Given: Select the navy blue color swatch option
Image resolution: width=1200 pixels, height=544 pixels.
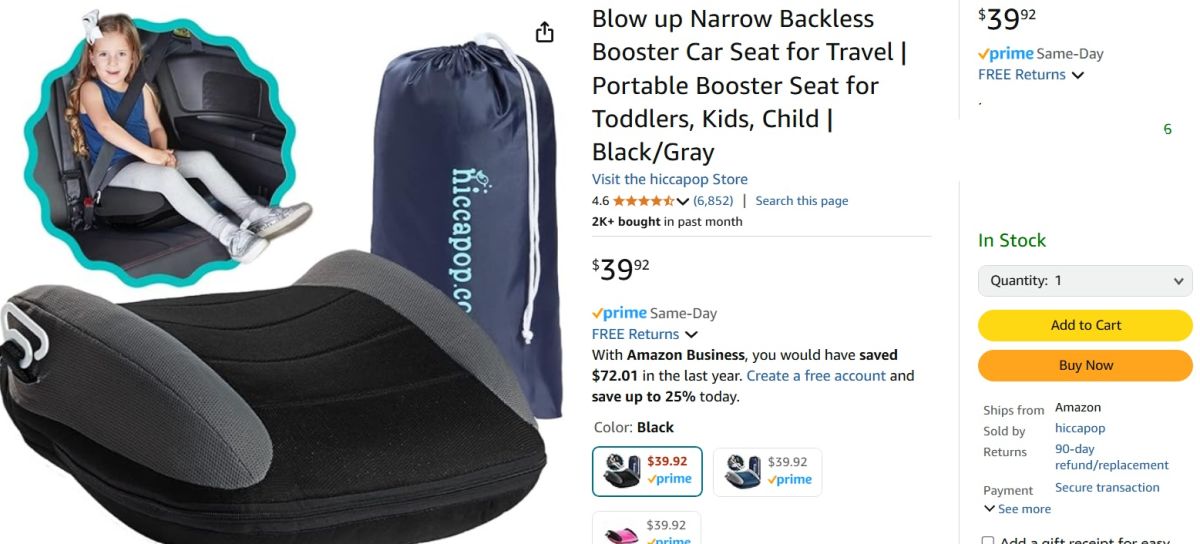Looking at the screenshot, I should (767, 471).
